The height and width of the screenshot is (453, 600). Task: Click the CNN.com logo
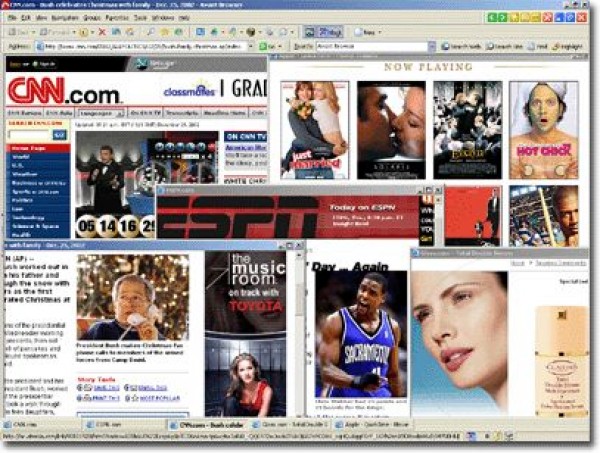tap(64, 91)
